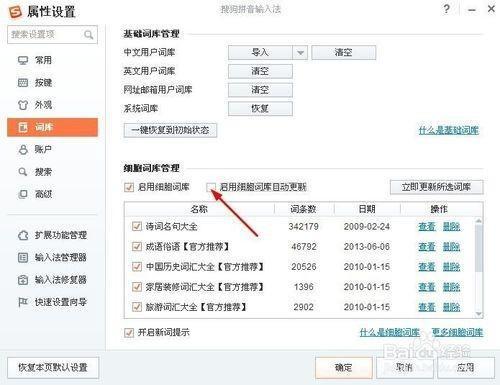
Task: Toggle the 成语俗语 checkbox
Action: point(137,247)
